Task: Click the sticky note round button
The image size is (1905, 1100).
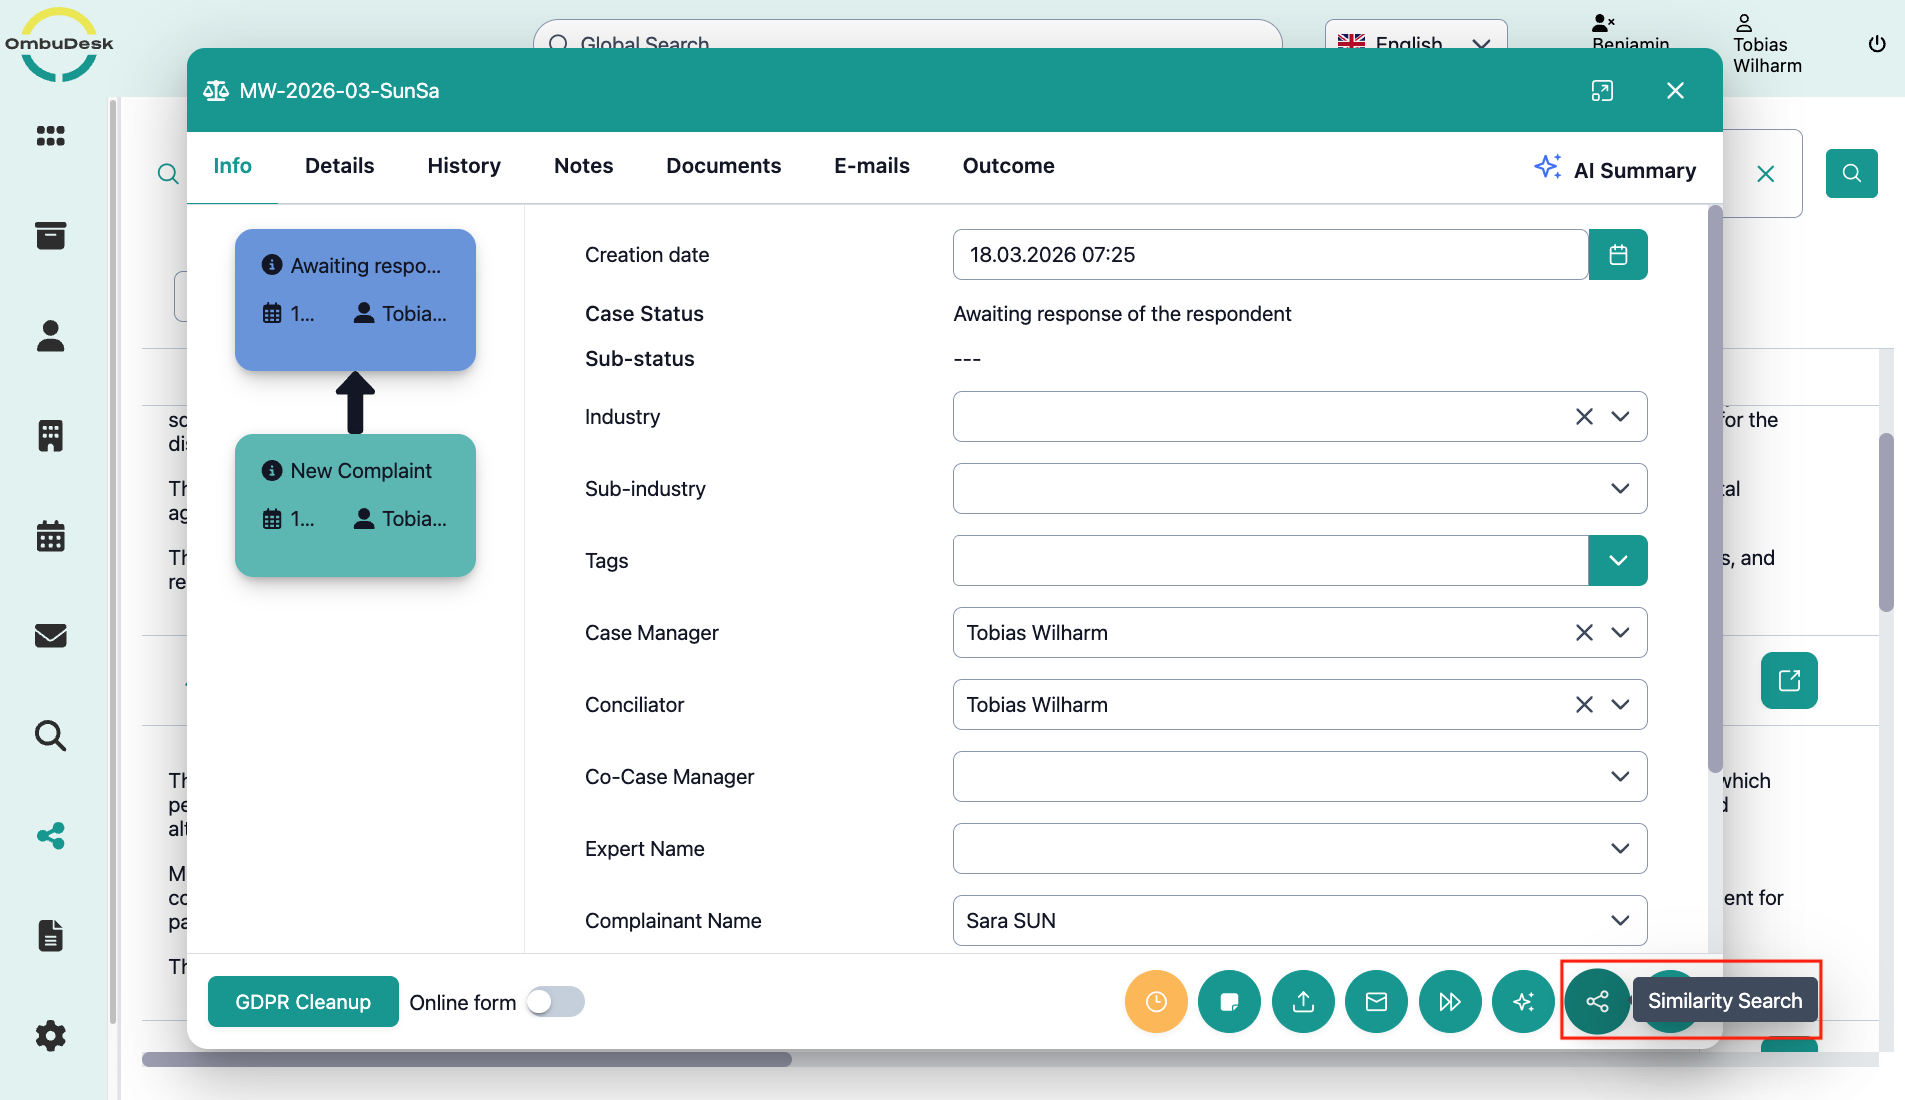Action: pyautogui.click(x=1229, y=1001)
